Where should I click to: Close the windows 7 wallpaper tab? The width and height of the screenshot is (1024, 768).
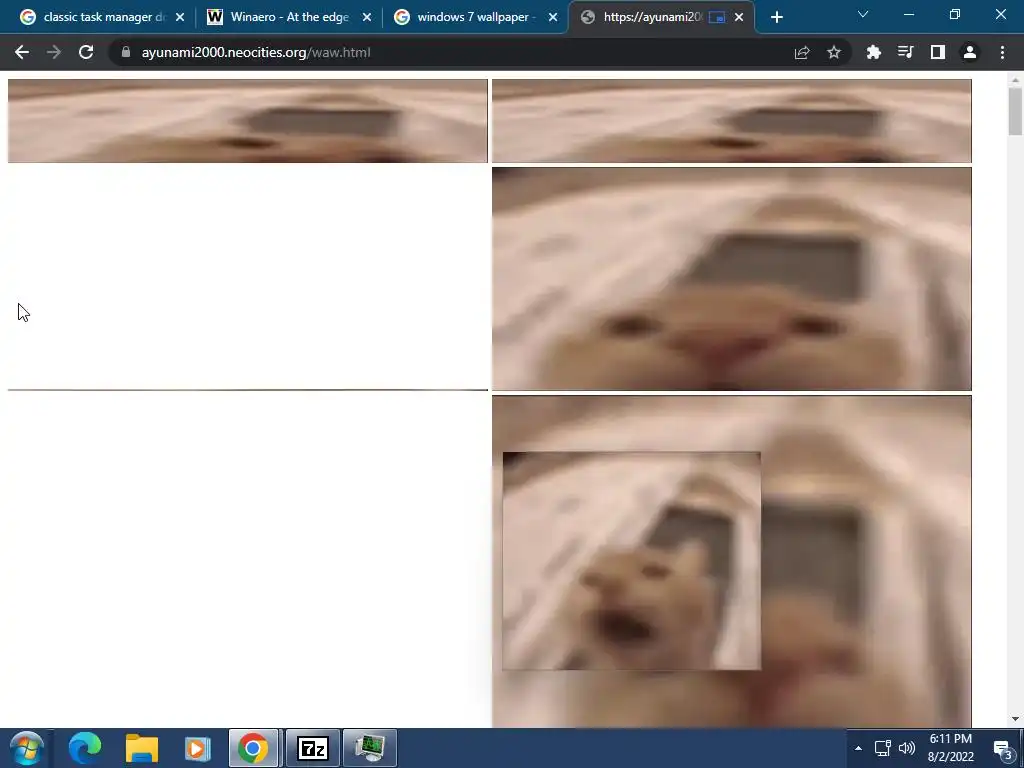pyautogui.click(x=553, y=18)
